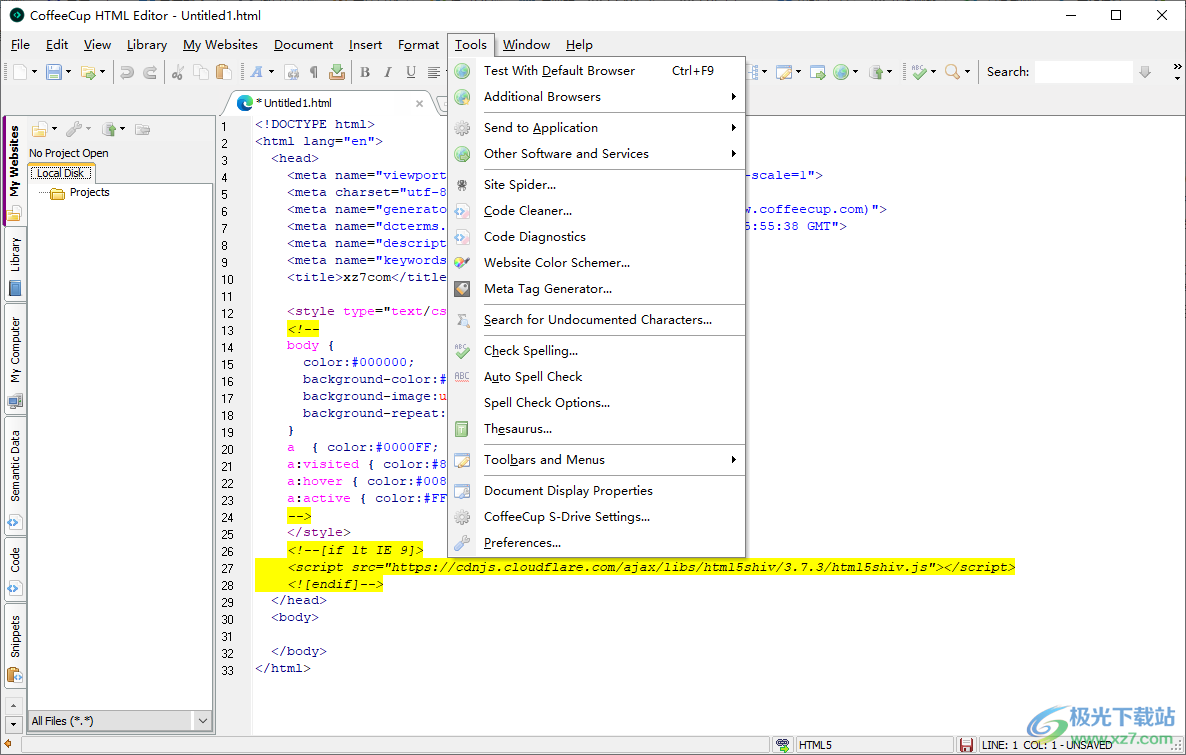Click the Undo arrow icon
This screenshot has width=1186, height=755.
click(127, 72)
